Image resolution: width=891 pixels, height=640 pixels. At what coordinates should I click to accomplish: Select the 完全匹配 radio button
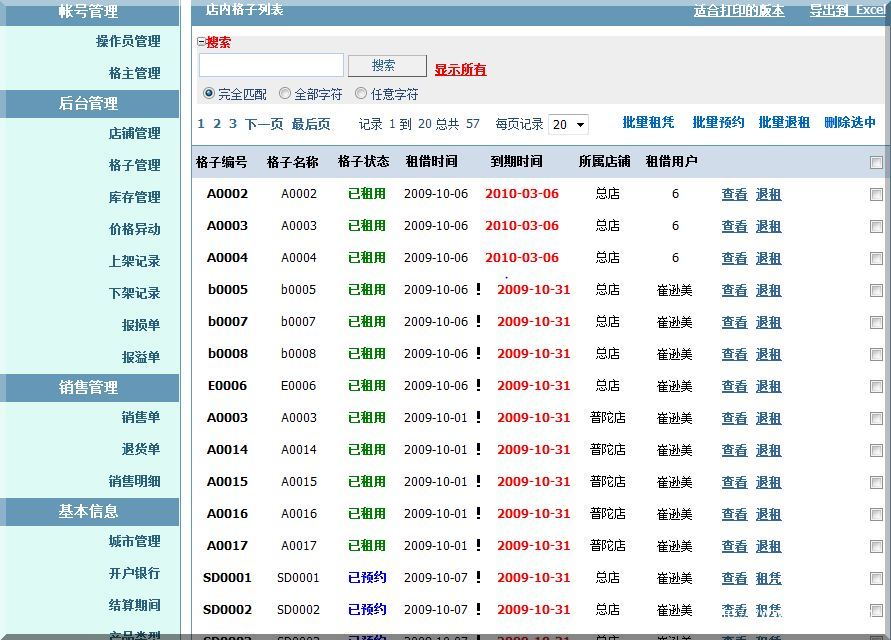click(x=209, y=93)
